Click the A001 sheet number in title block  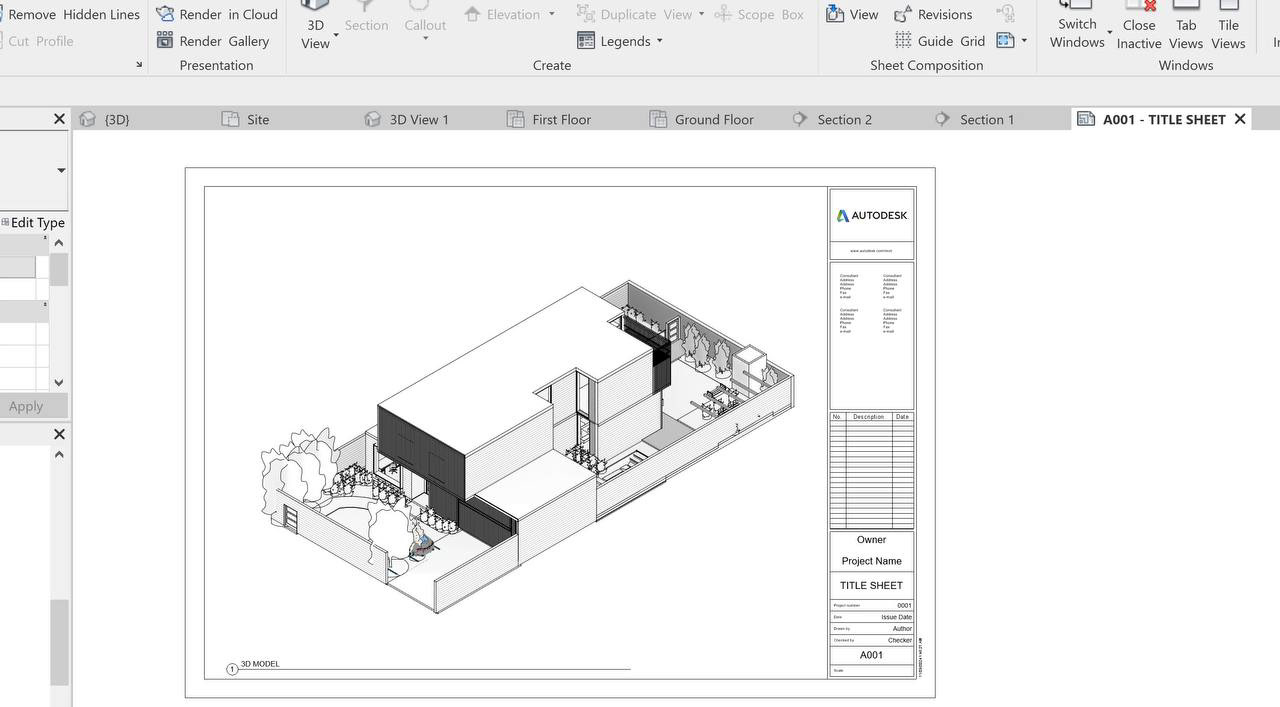(871, 655)
